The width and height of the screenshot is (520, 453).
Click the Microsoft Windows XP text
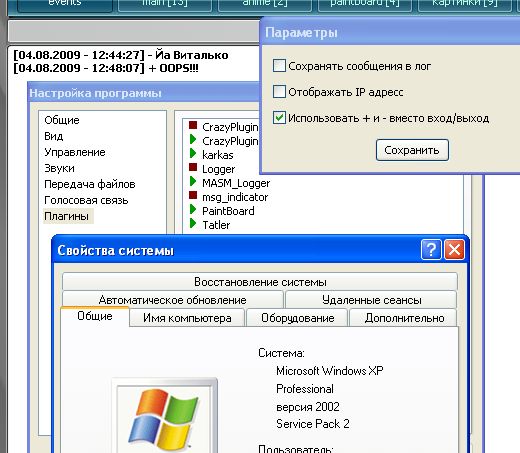[x=330, y=371]
